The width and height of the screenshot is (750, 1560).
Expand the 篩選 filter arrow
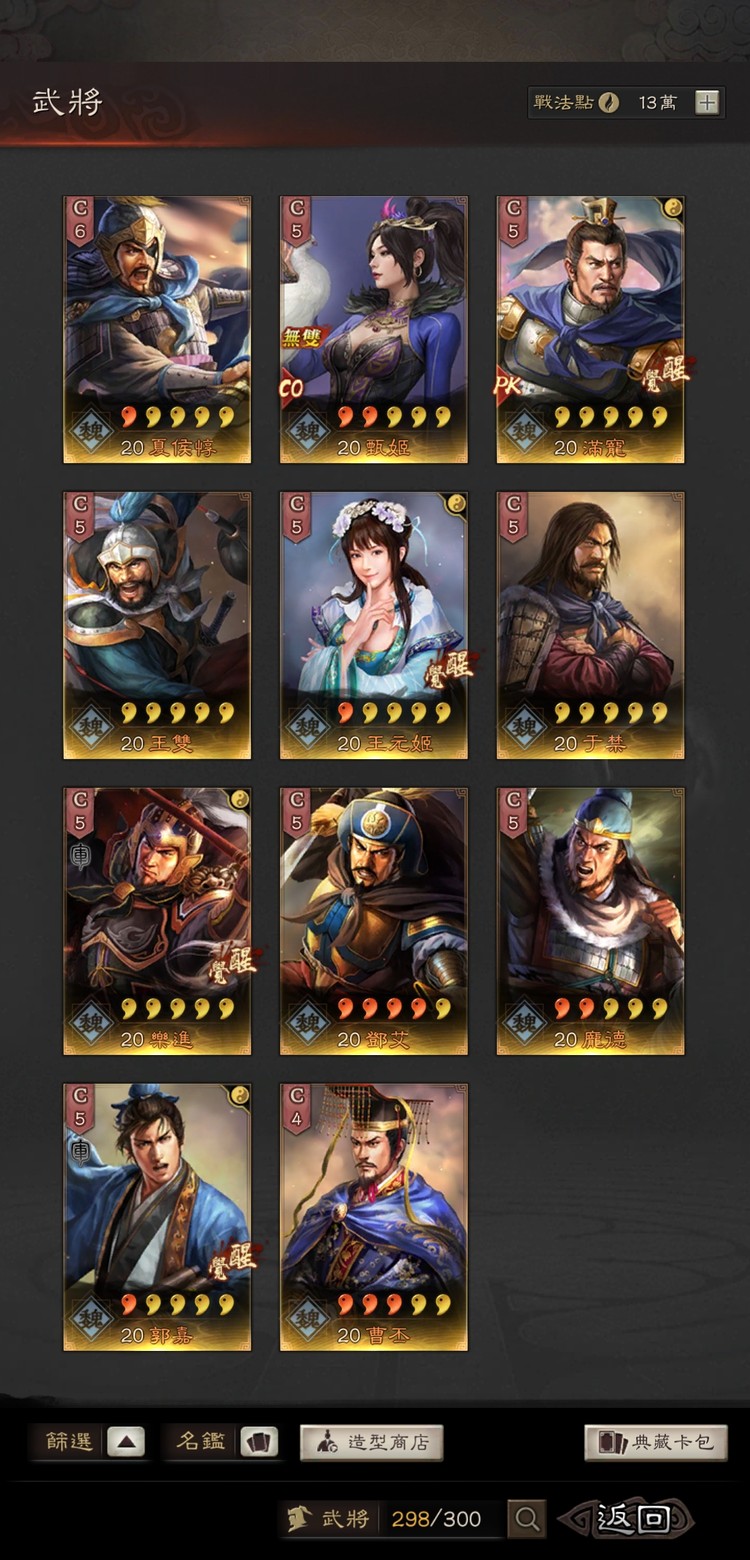click(126, 1442)
